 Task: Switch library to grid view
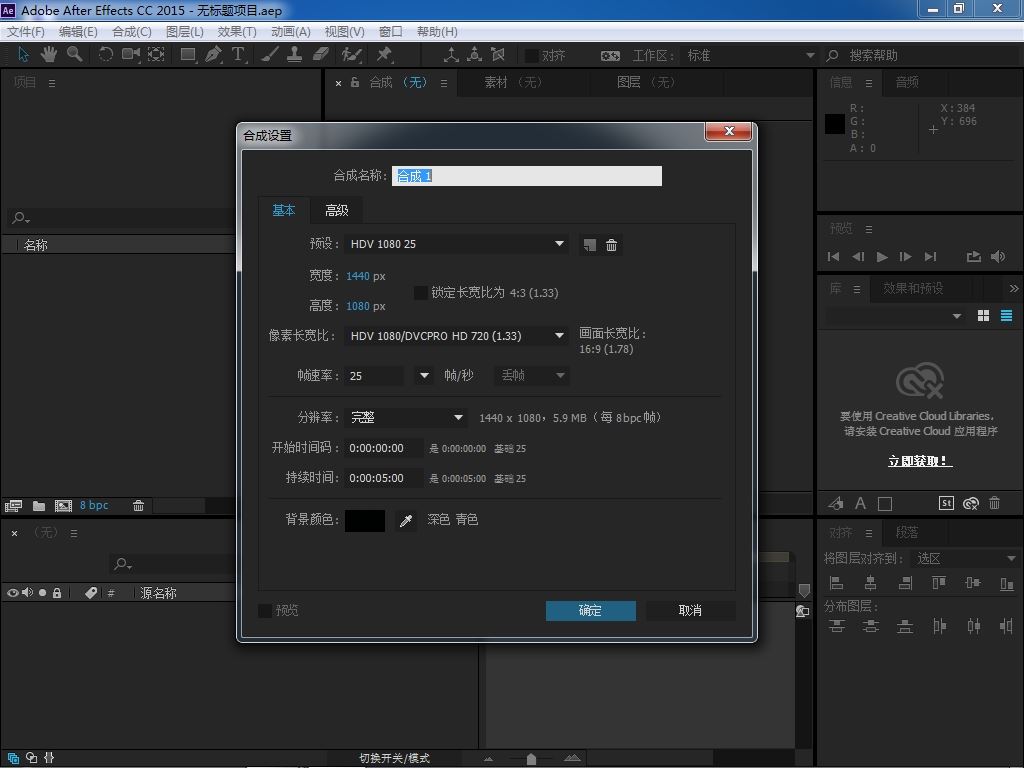coord(984,316)
